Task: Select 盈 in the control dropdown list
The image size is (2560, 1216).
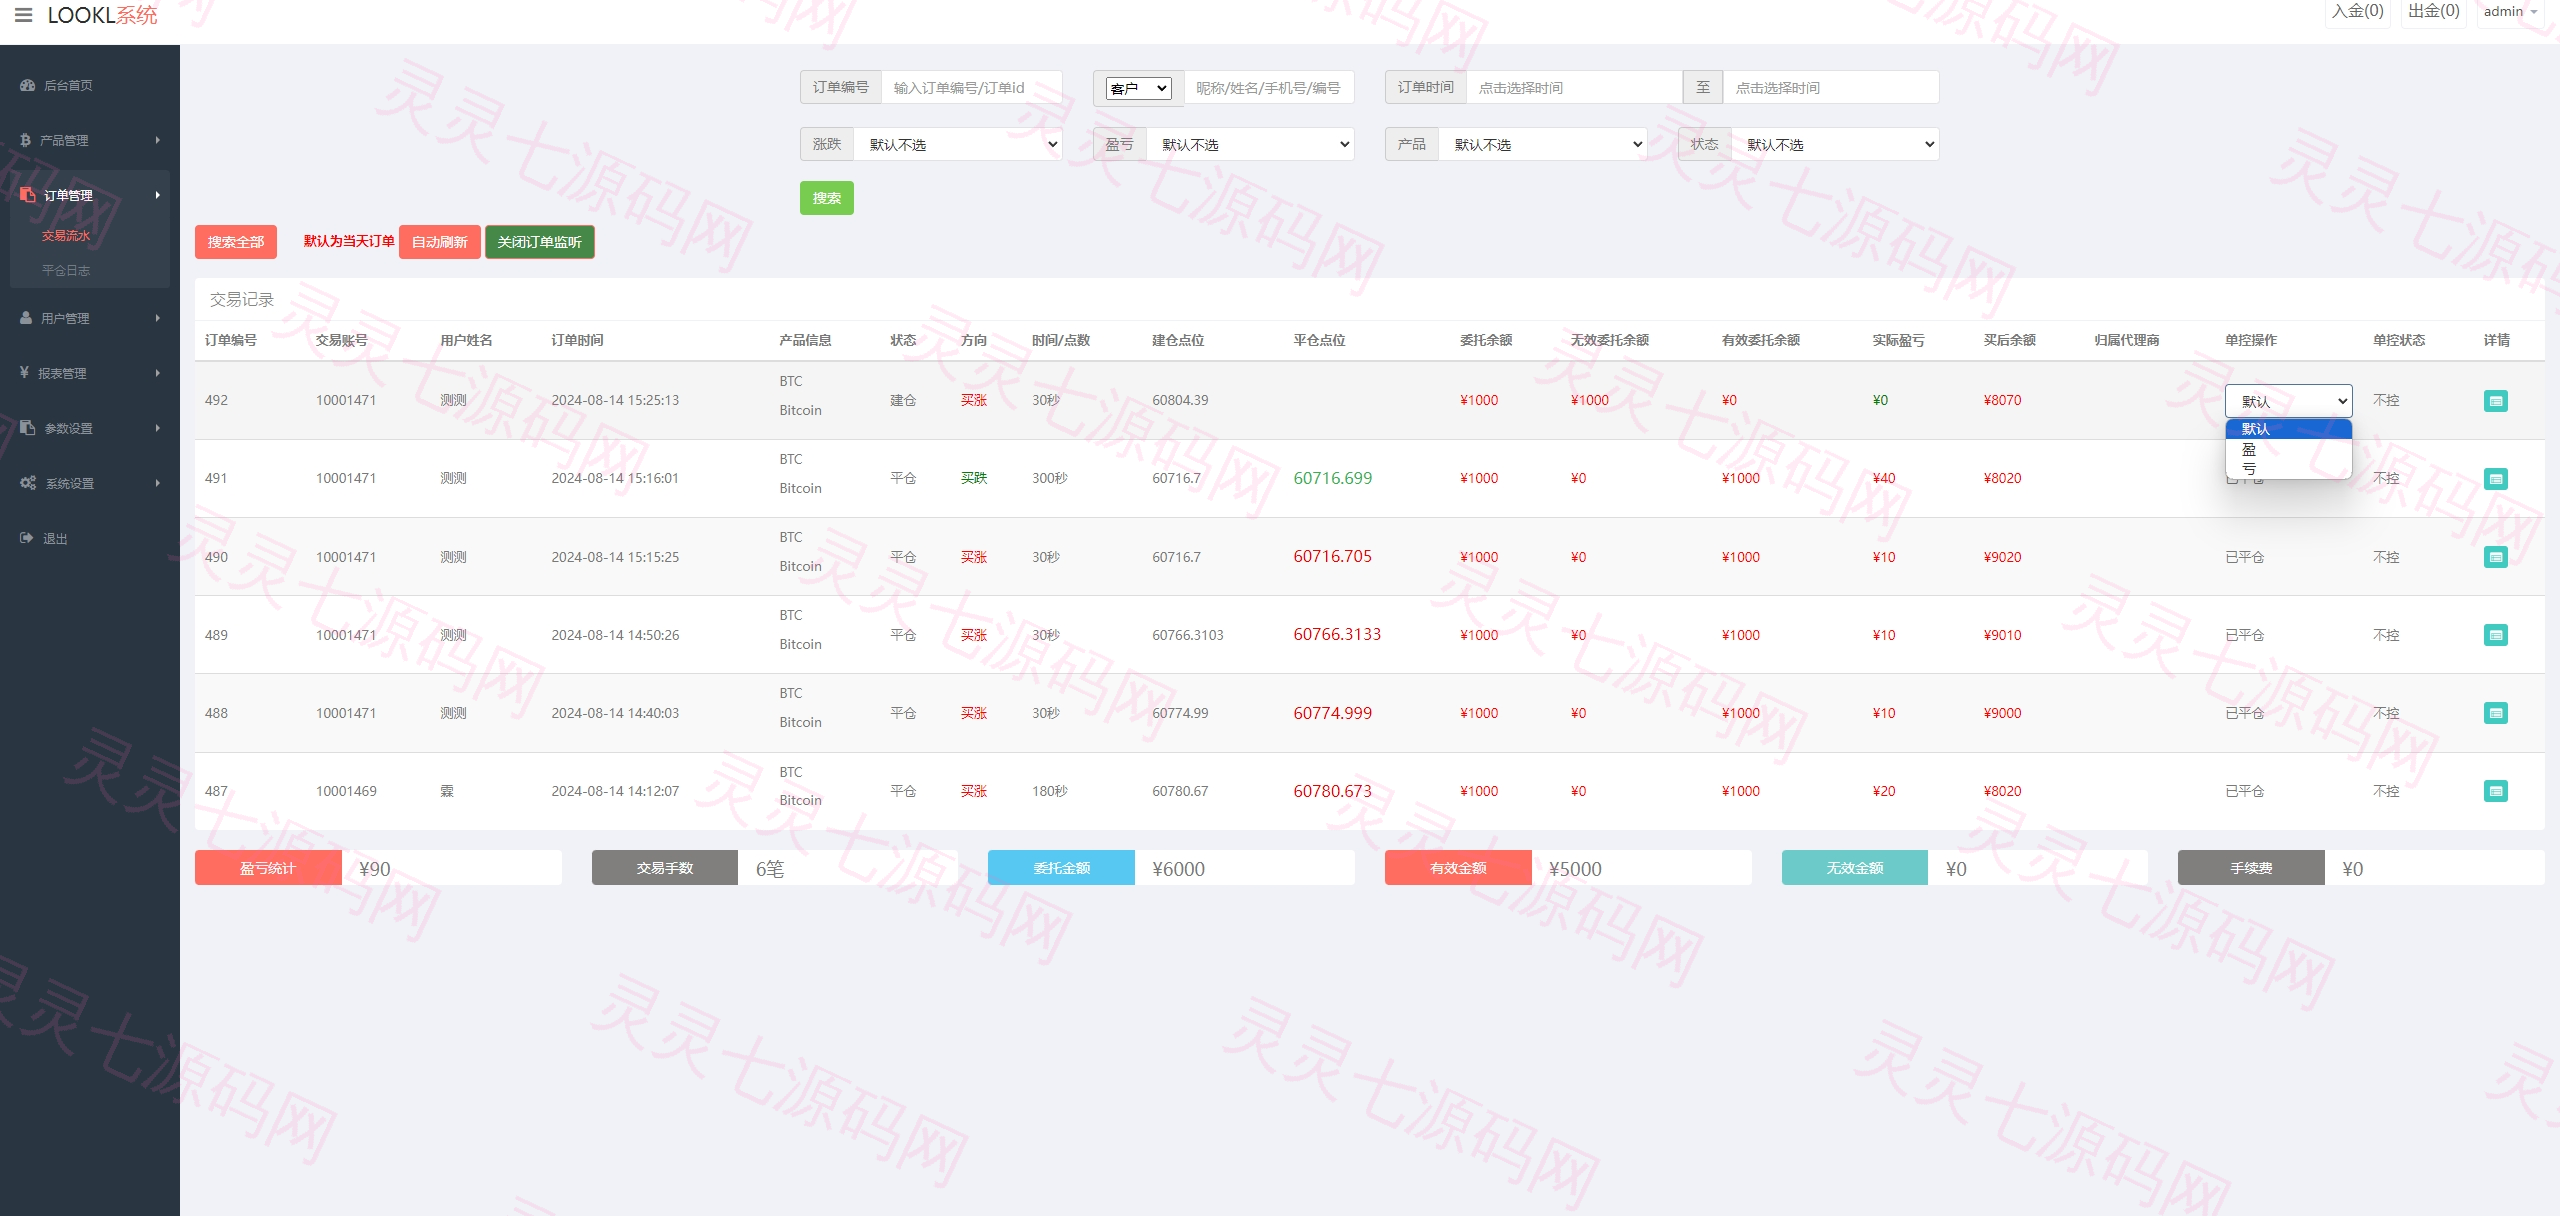Action: pos(2288,449)
